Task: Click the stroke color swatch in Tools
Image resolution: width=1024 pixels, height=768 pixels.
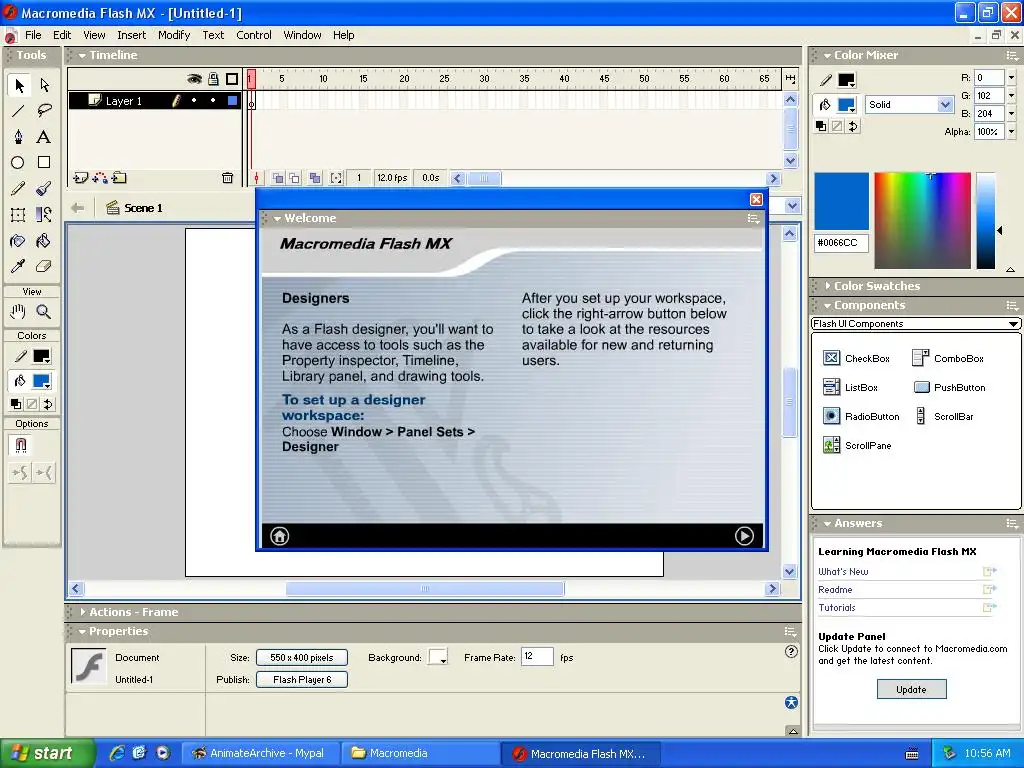Action: 41,357
